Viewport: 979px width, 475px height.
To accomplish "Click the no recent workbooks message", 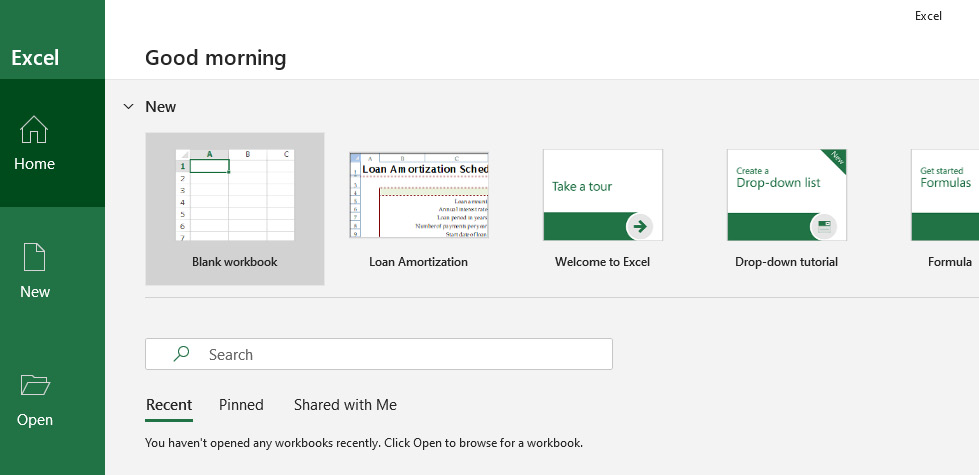I will (364, 443).
